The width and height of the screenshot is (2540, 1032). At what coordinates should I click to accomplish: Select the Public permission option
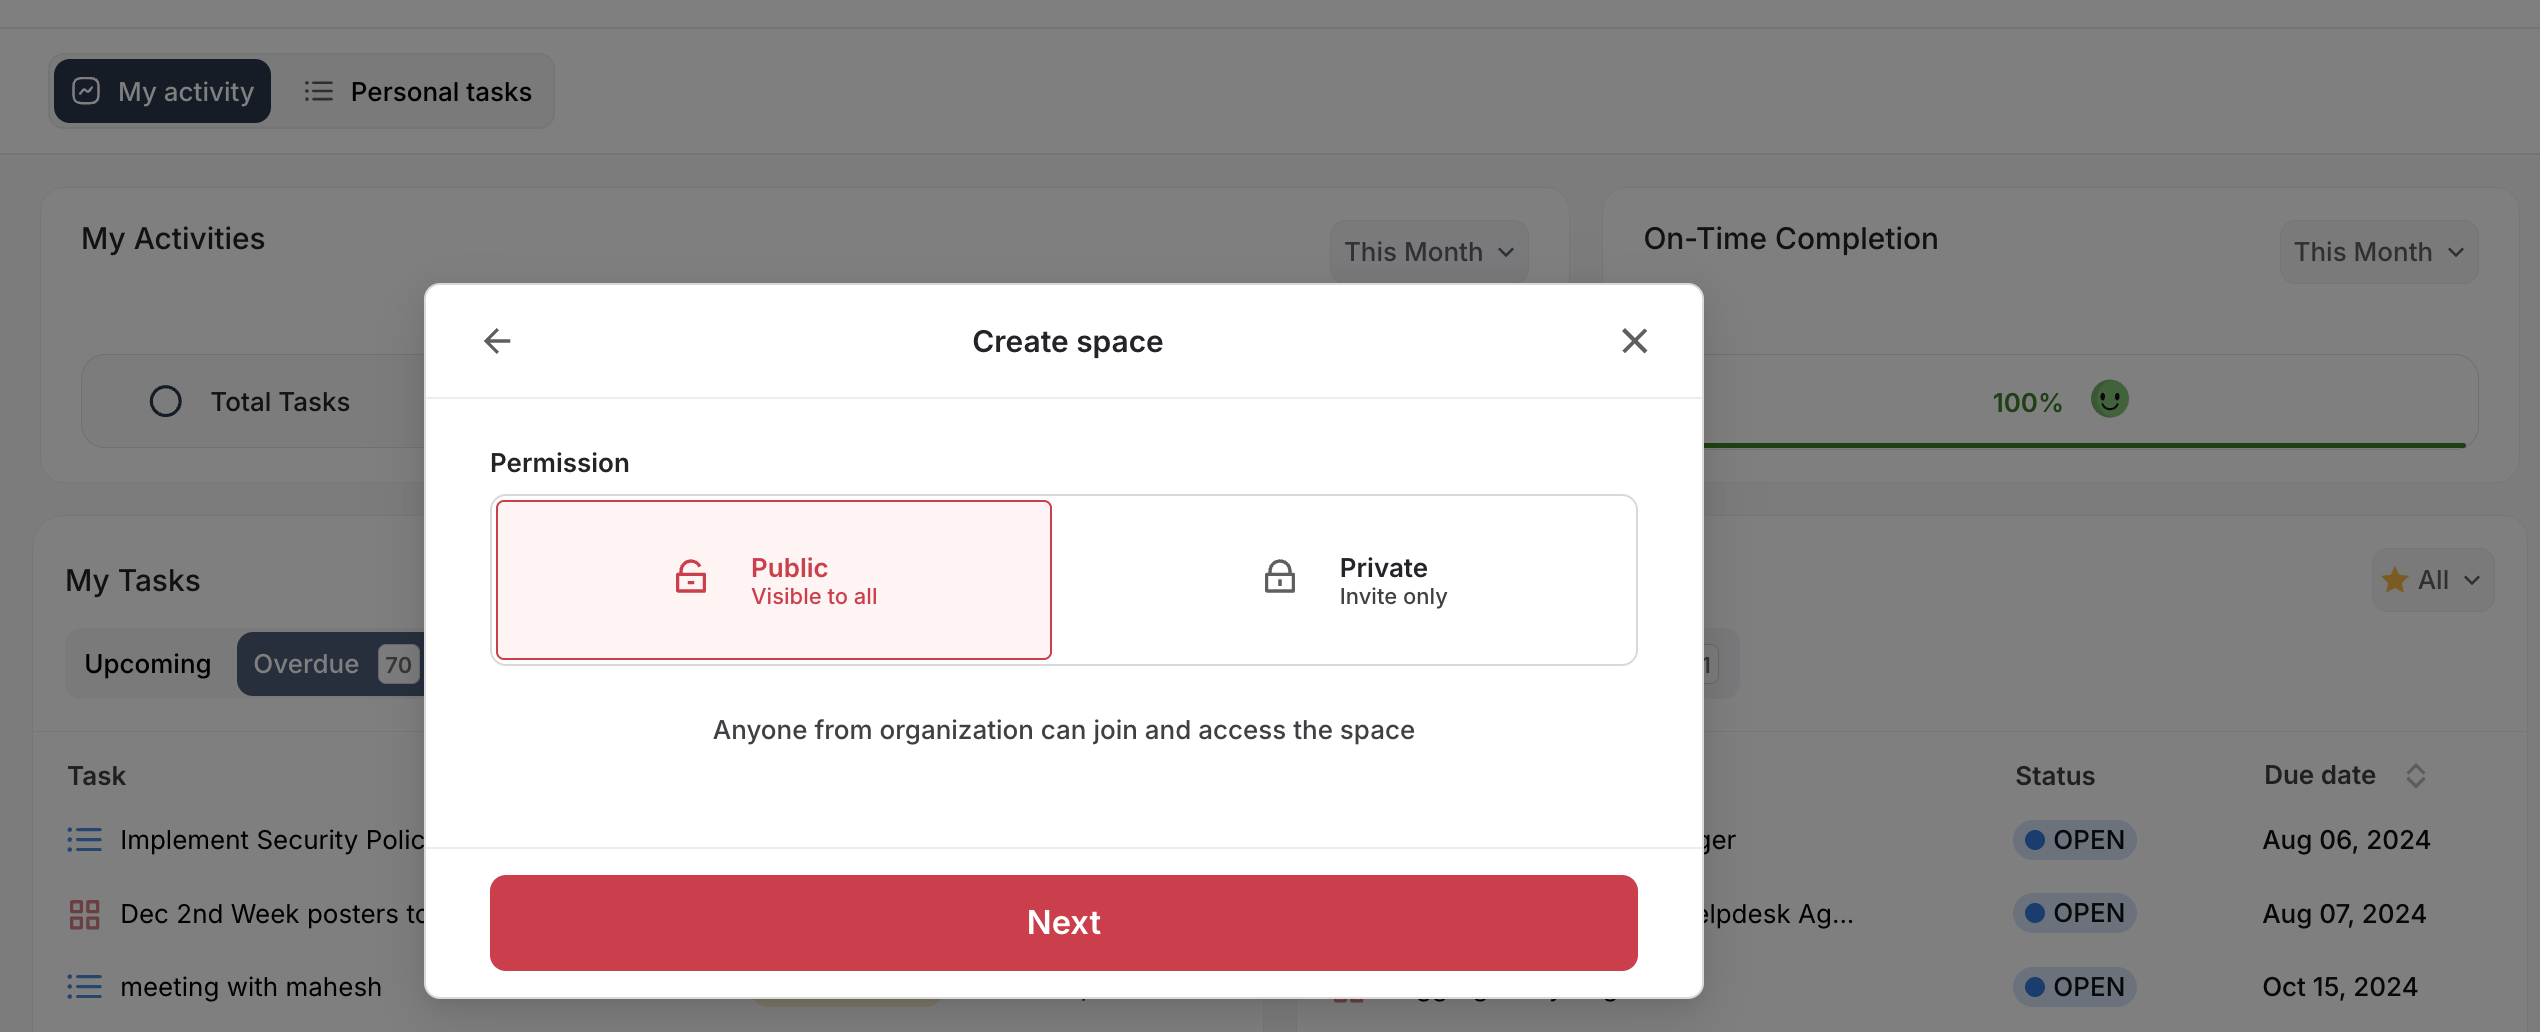[x=773, y=580]
